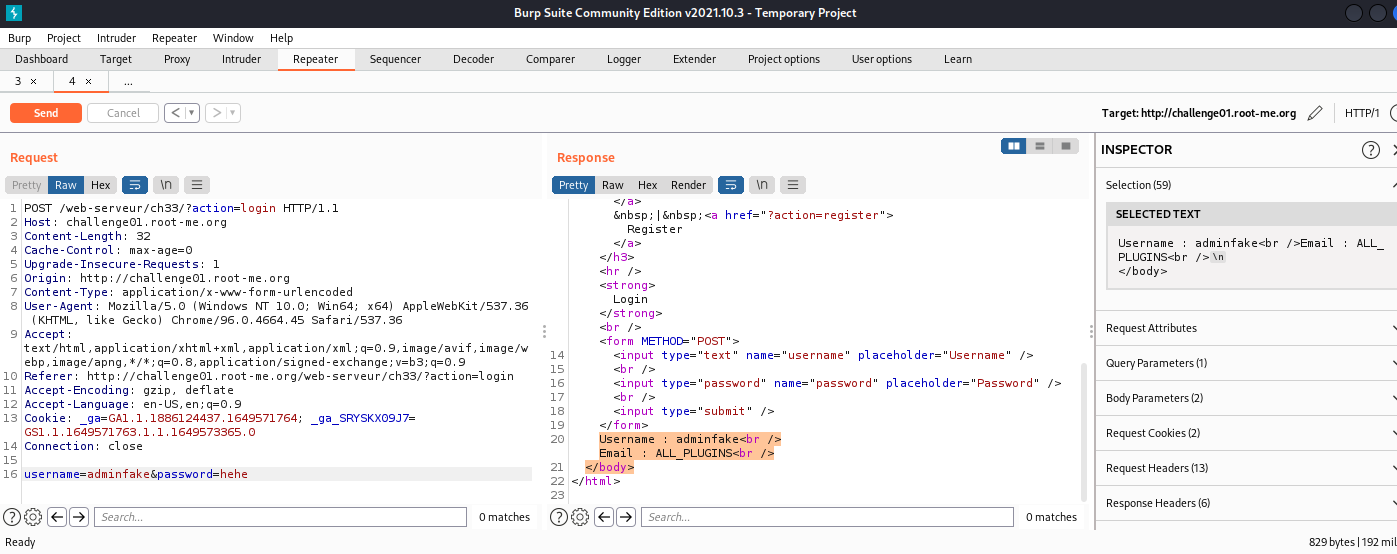The height and width of the screenshot is (554, 1397).
Task: Jump to next match in response search
Action: [x=626, y=517]
